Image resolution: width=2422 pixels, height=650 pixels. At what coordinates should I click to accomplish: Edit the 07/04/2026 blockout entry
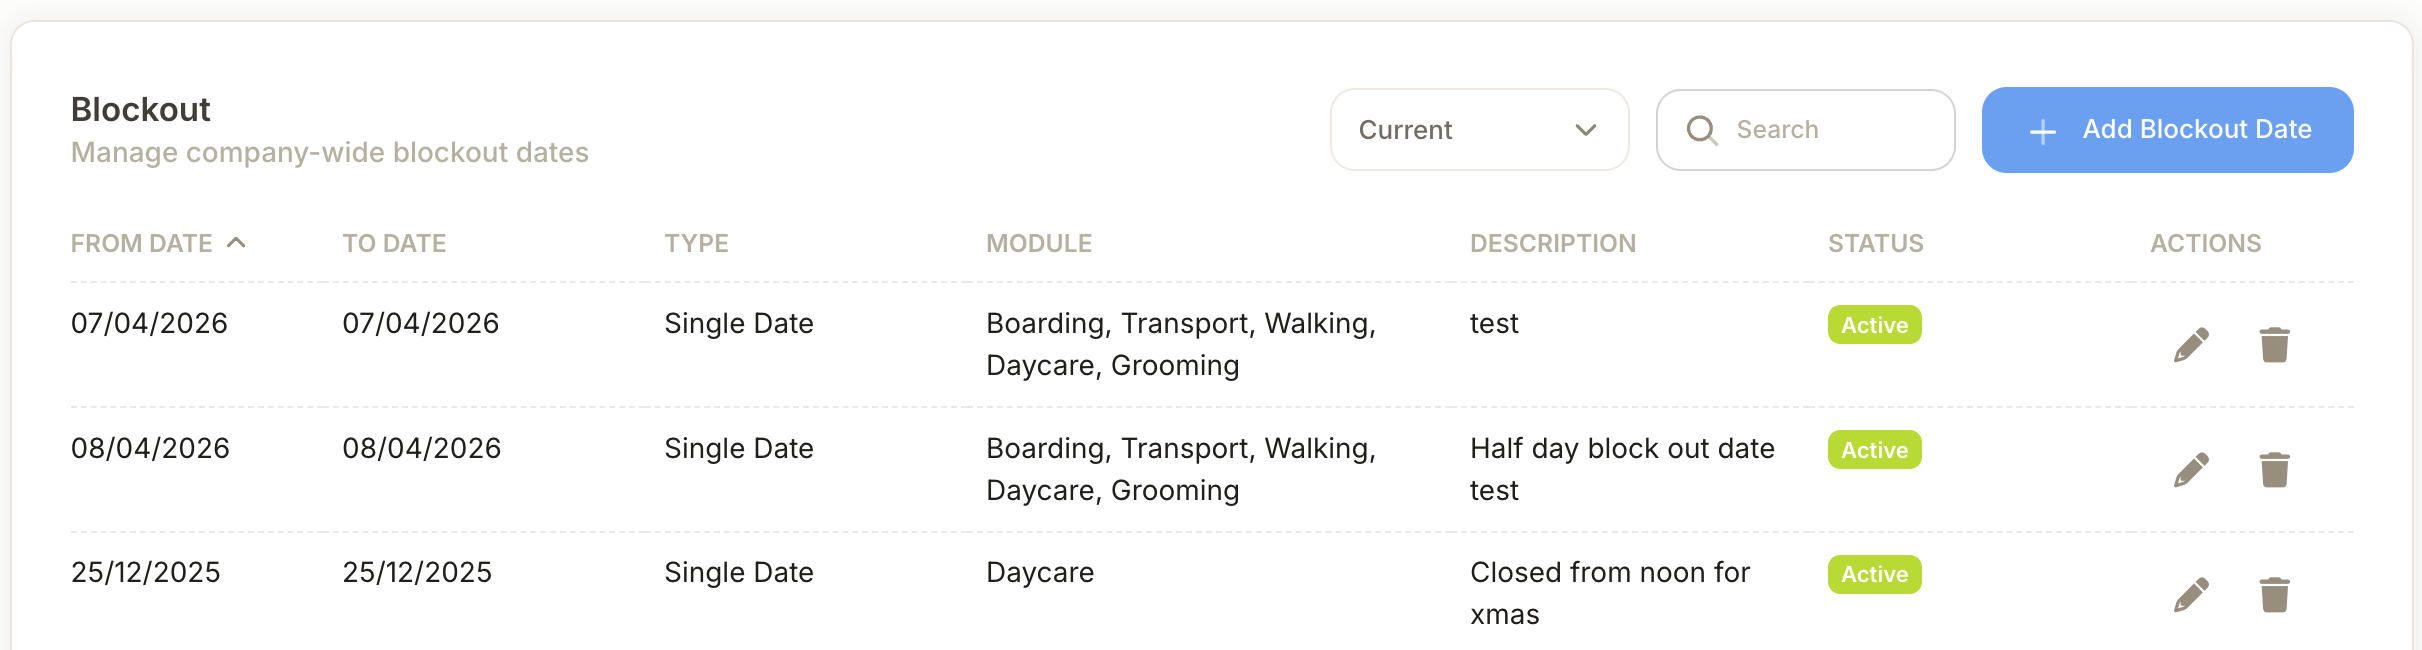point(2191,345)
